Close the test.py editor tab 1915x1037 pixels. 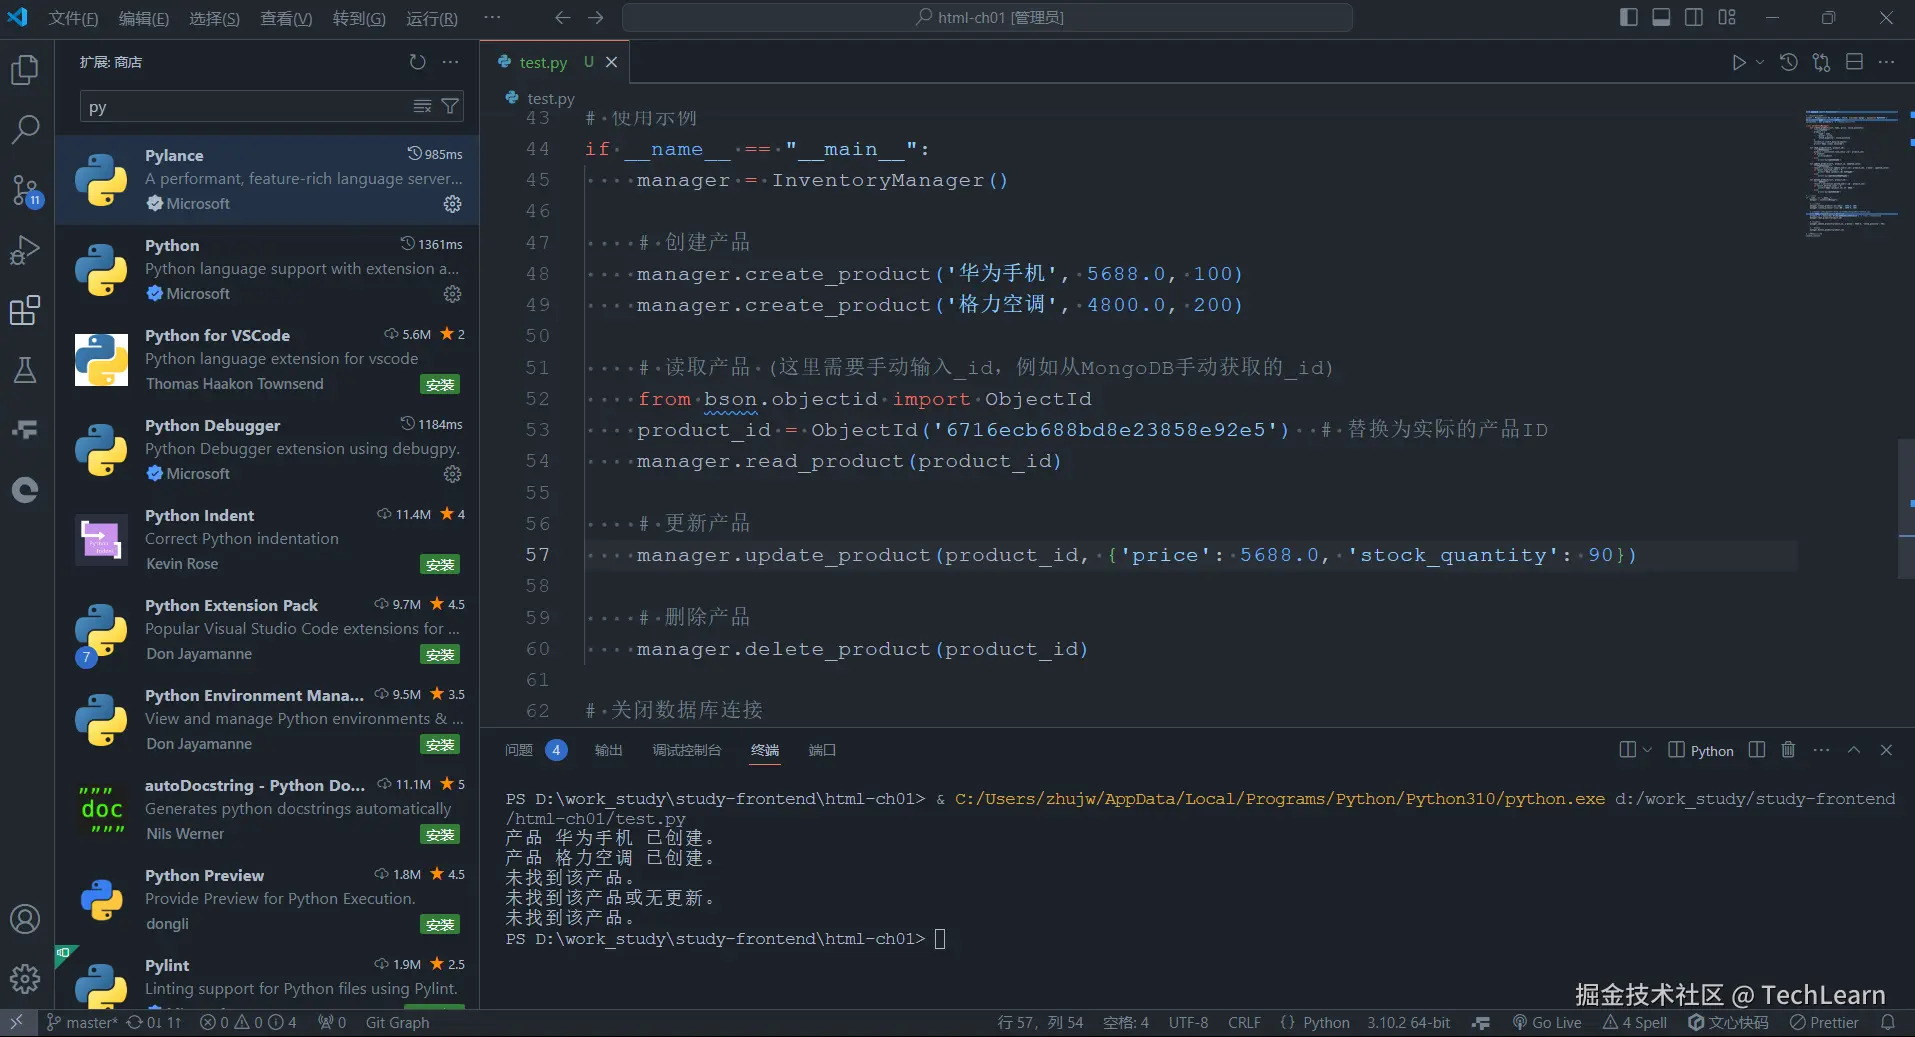click(x=611, y=62)
